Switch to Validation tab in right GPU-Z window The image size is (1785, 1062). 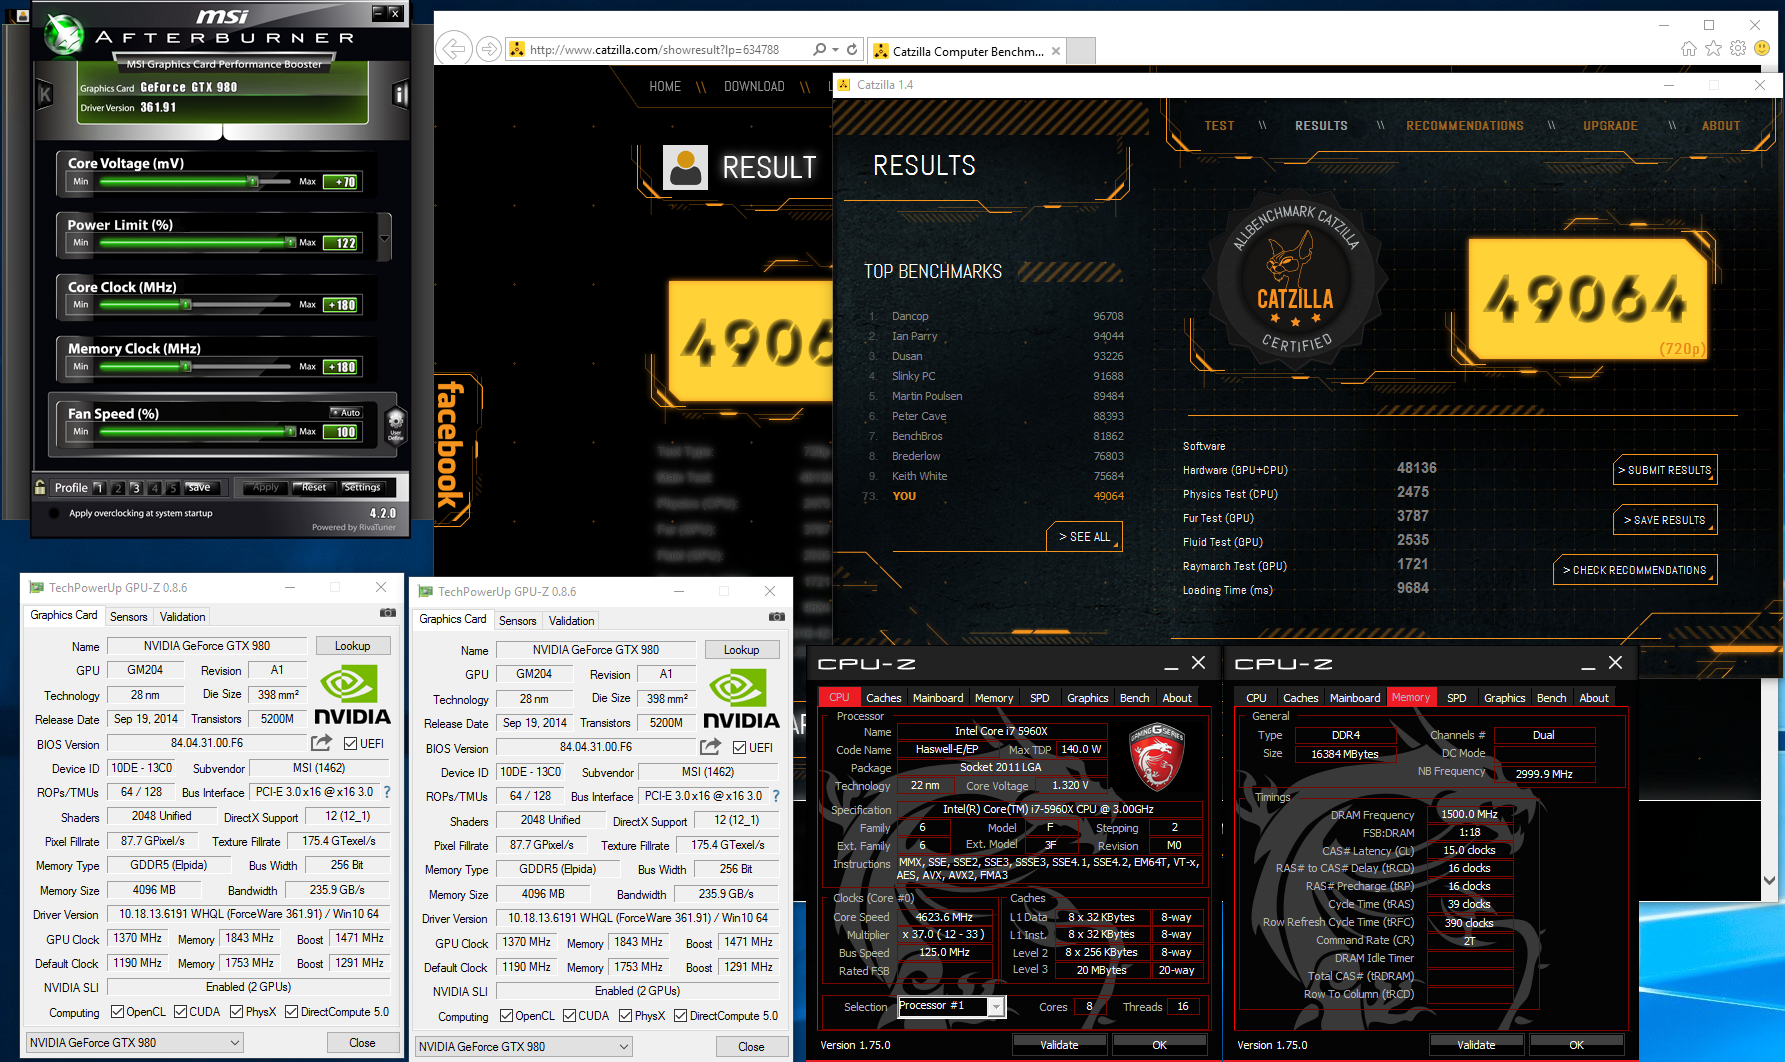(x=571, y=621)
